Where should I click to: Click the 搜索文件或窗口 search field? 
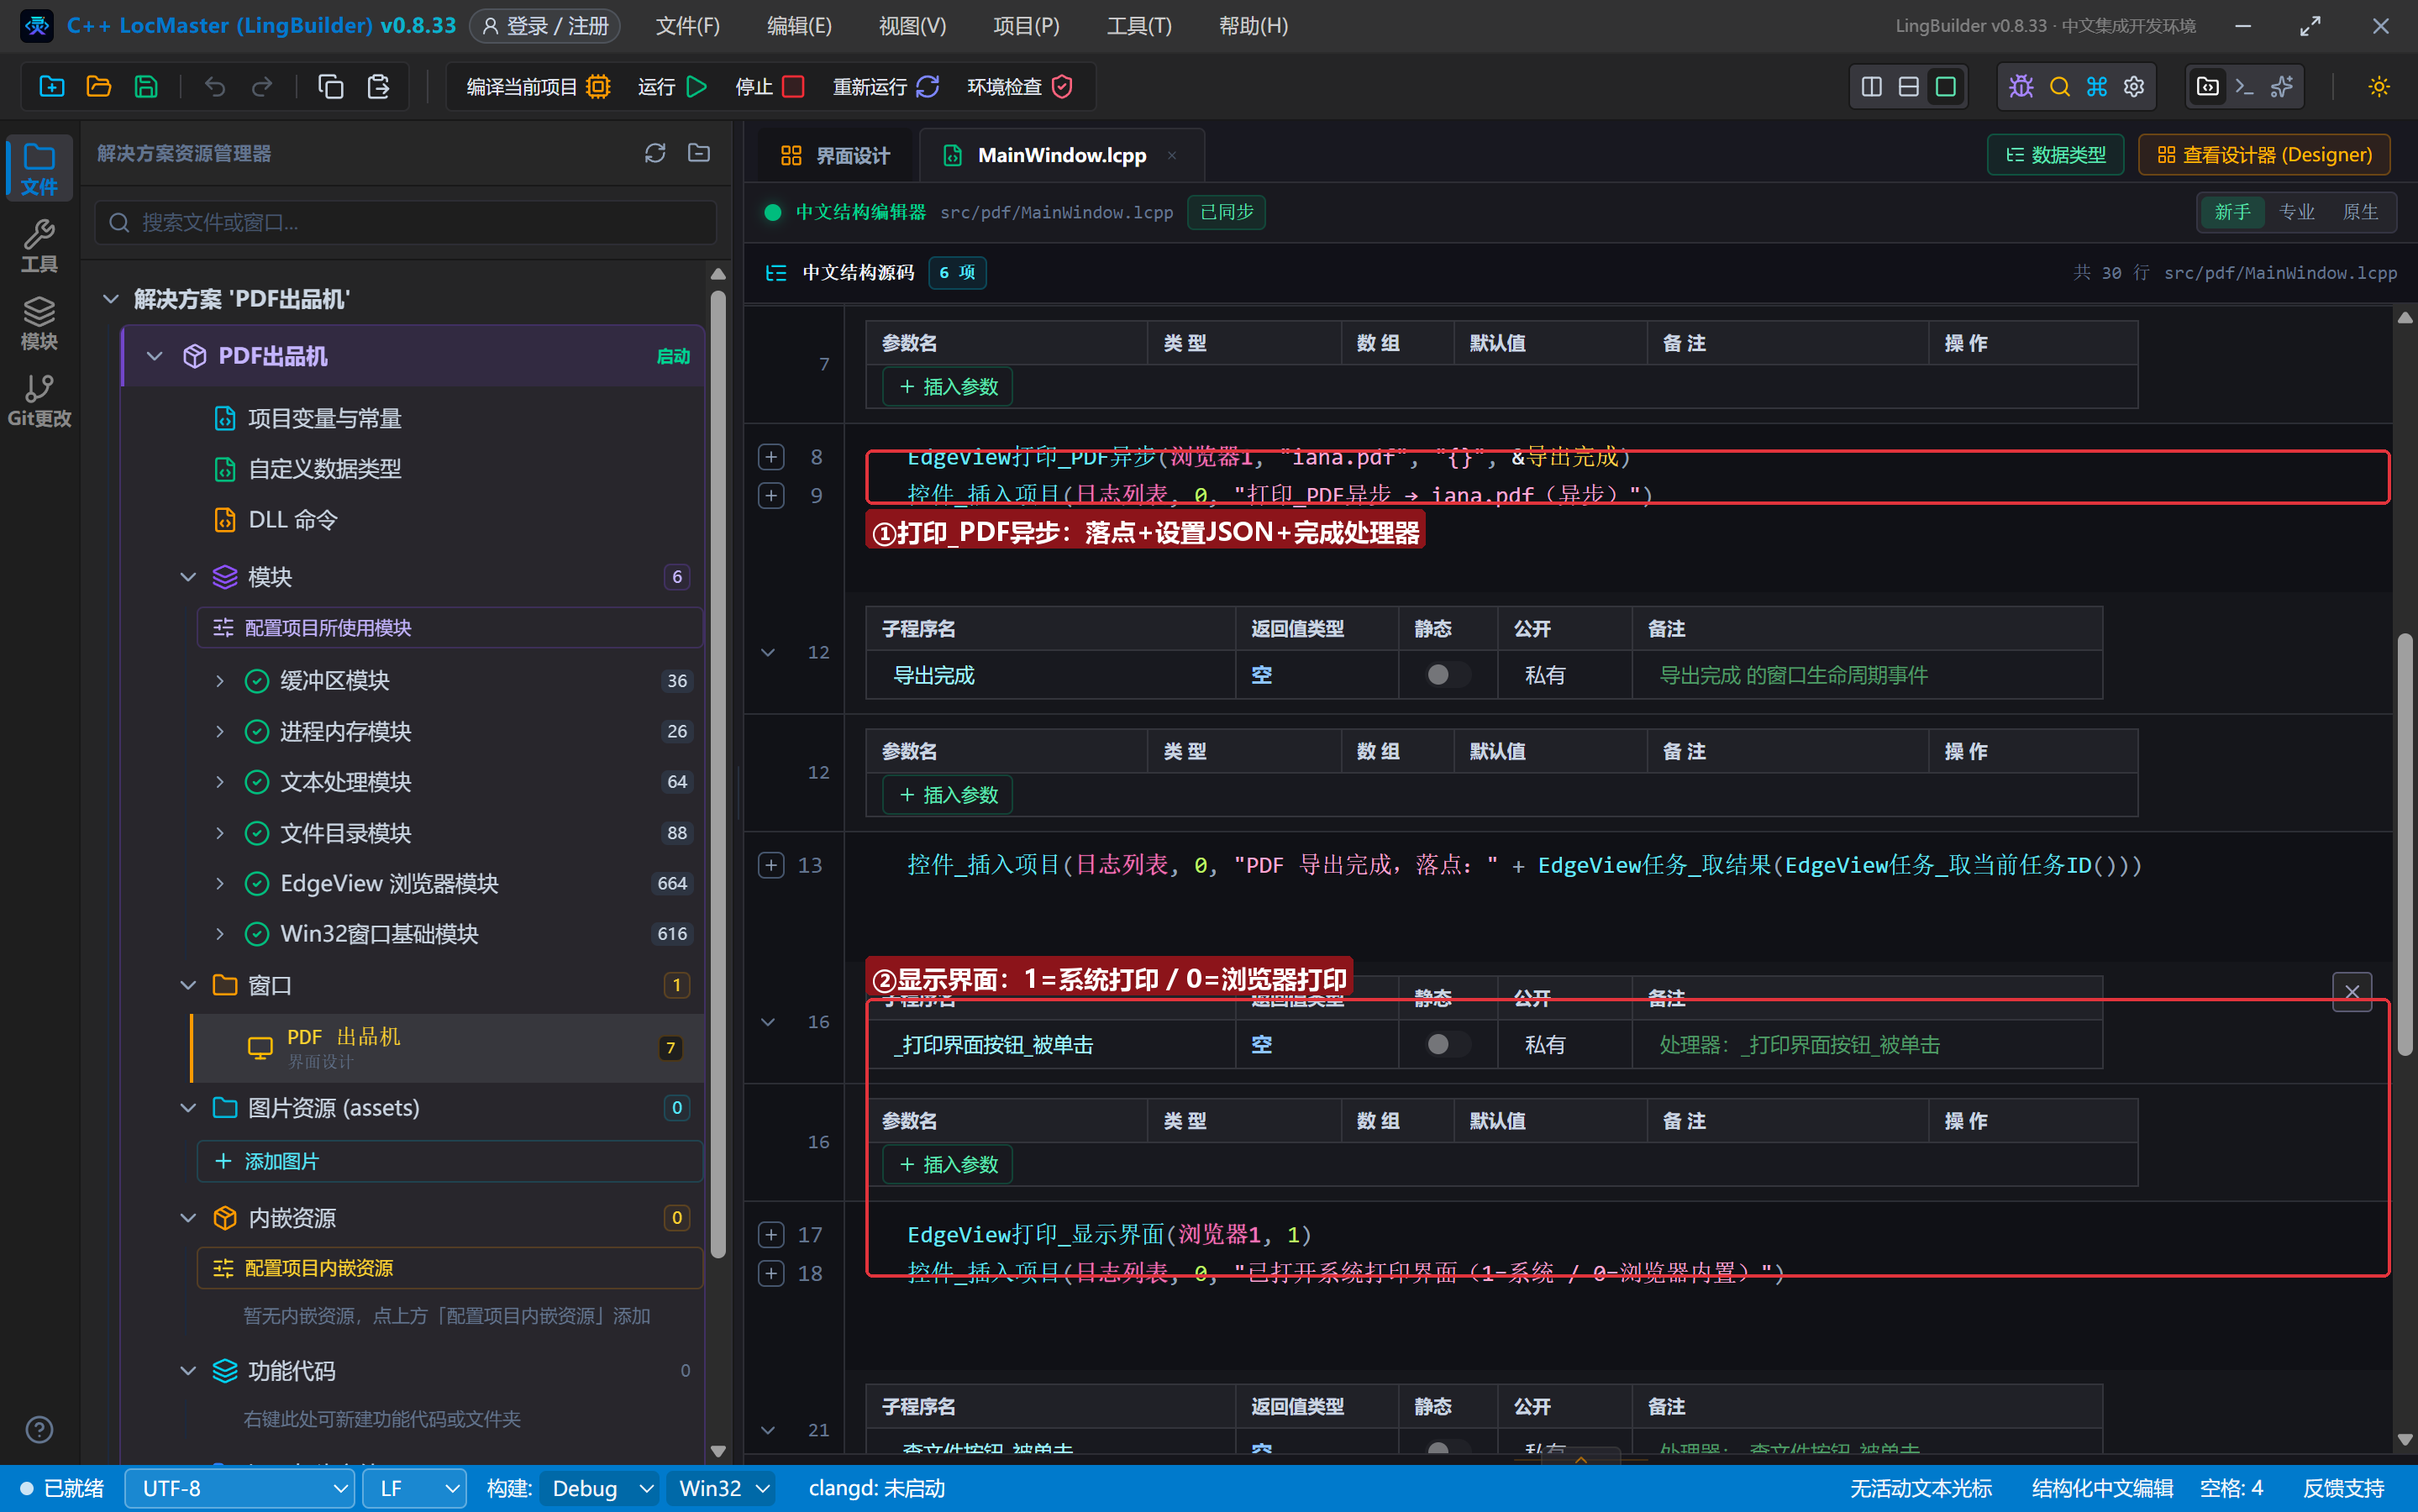pyautogui.click(x=406, y=222)
